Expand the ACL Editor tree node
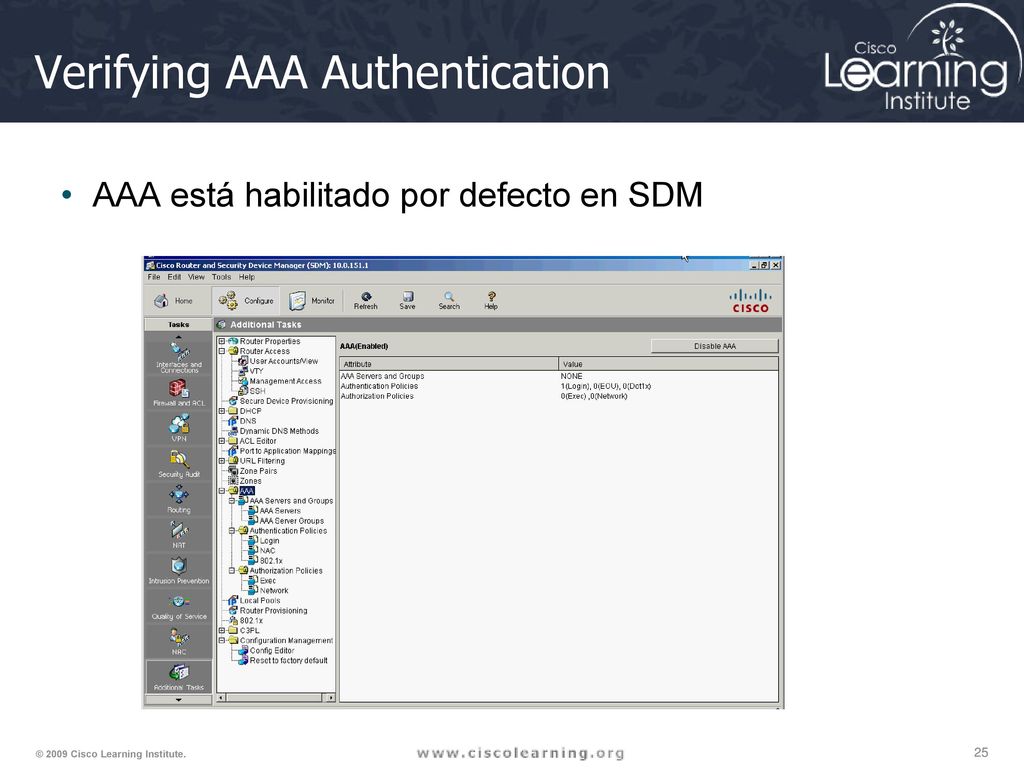1024x768 pixels. coord(222,441)
